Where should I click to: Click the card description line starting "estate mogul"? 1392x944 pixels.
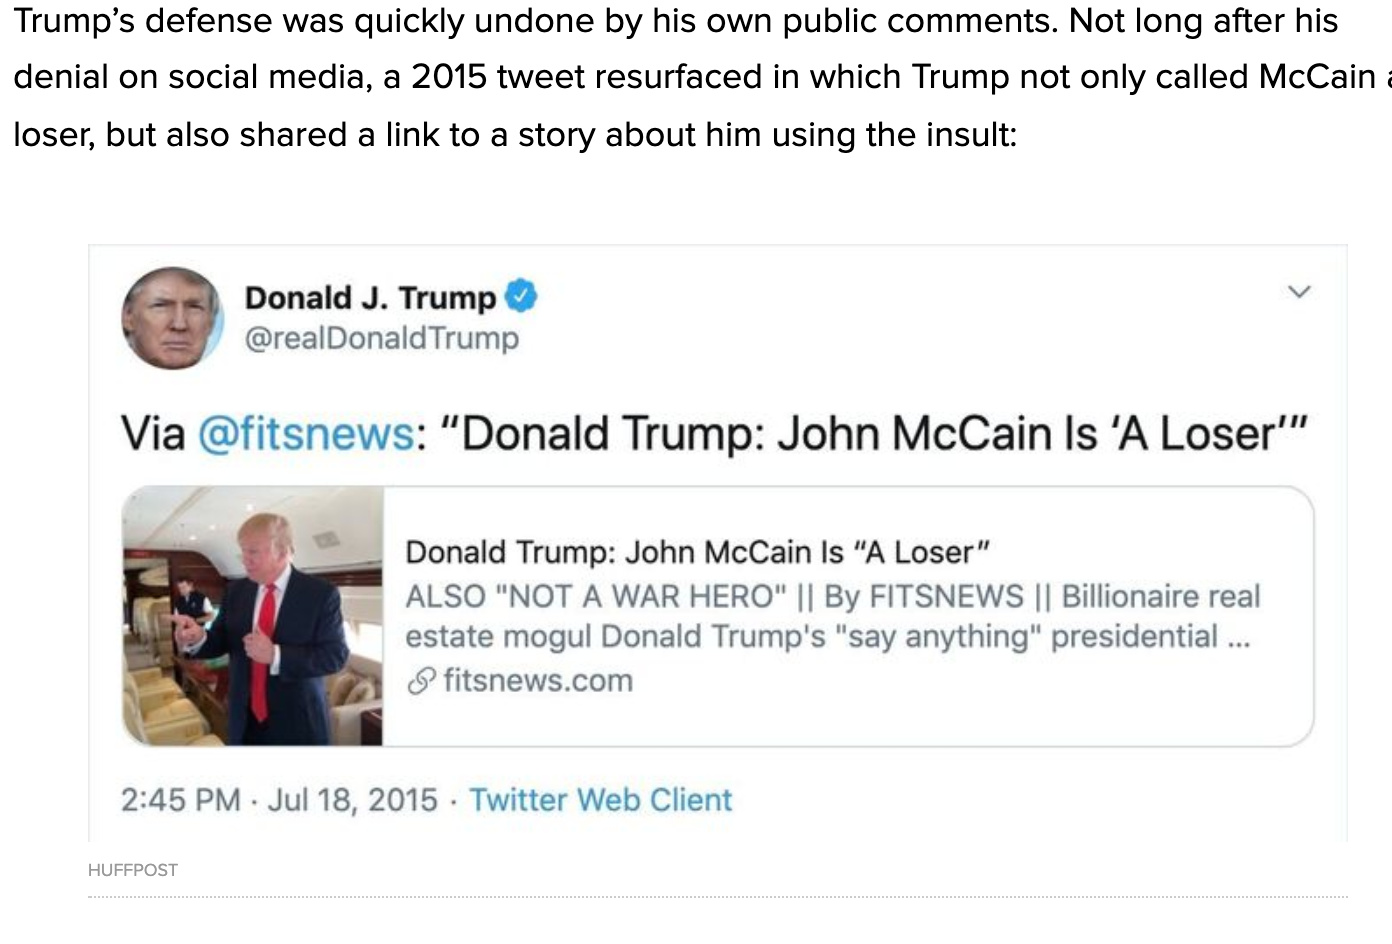(x=827, y=637)
